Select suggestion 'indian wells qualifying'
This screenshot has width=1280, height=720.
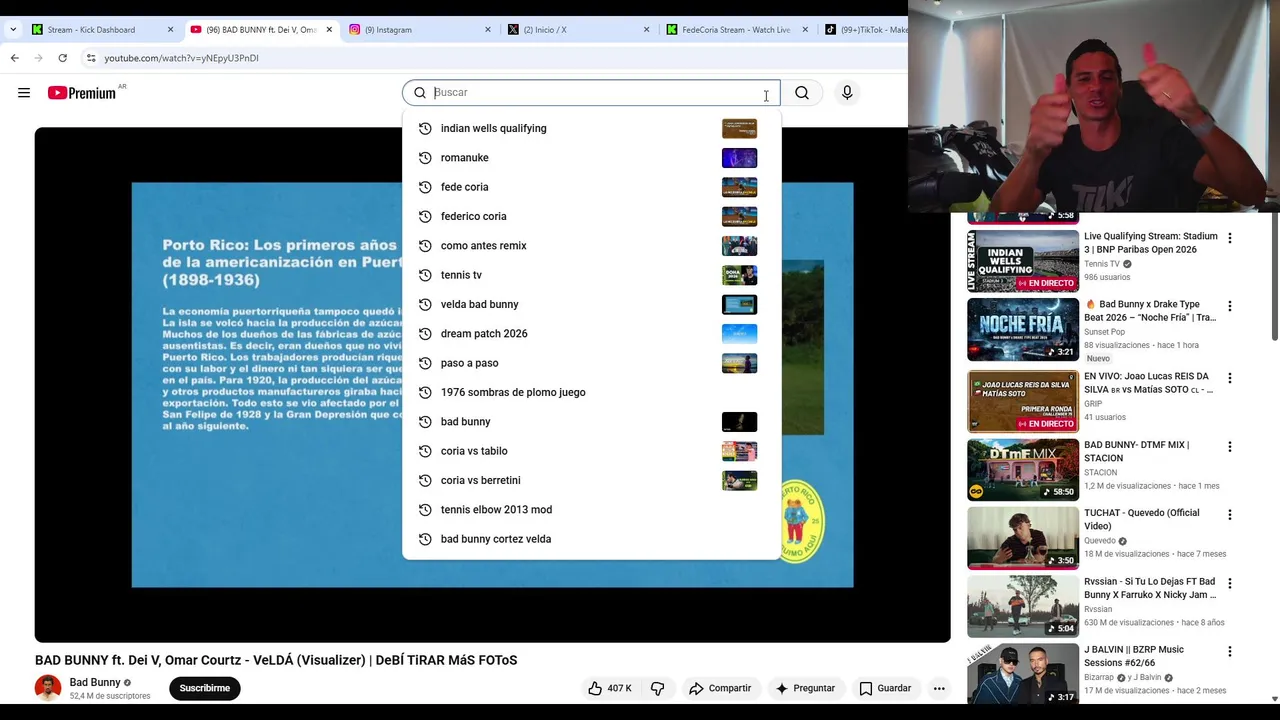point(591,128)
